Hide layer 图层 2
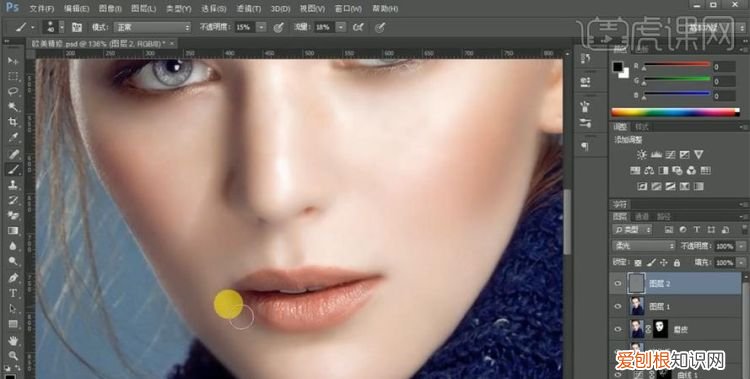The height and width of the screenshot is (379, 750). click(618, 284)
